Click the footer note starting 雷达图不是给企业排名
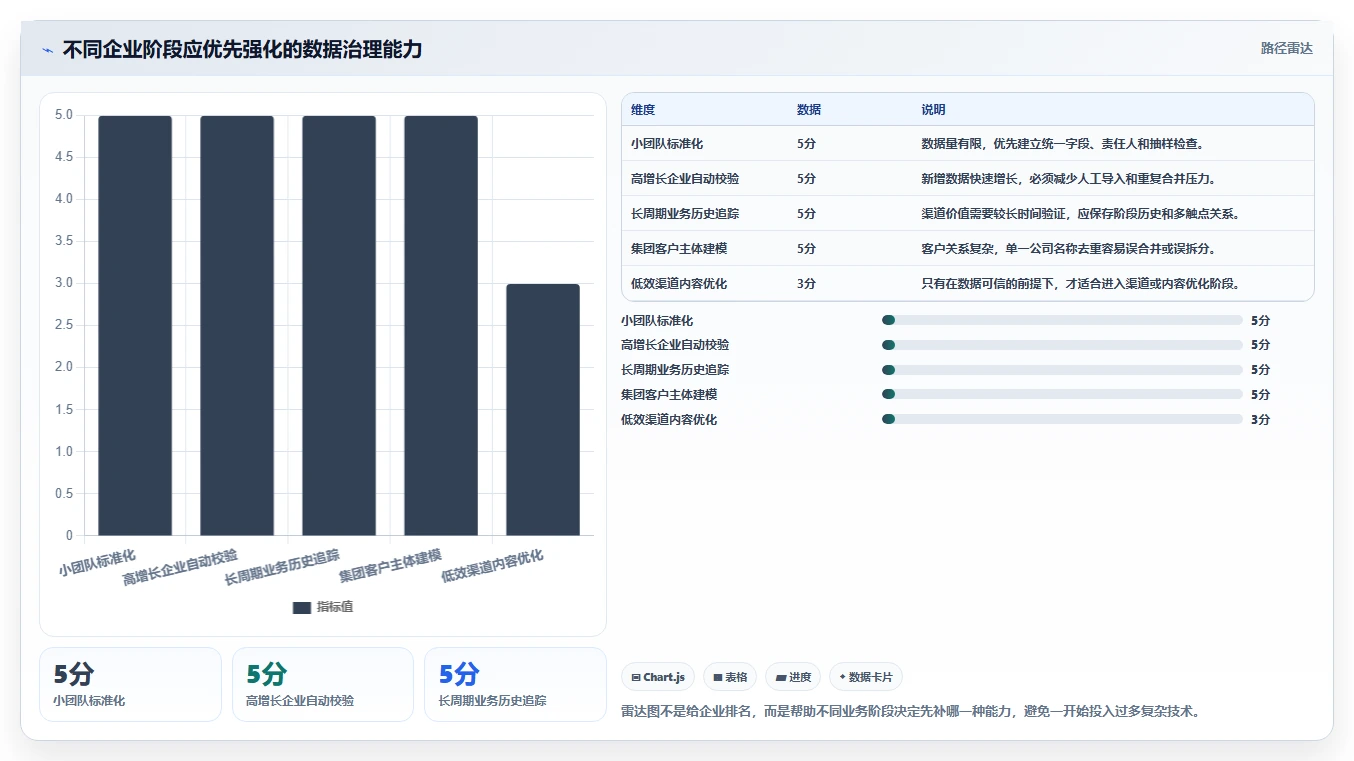Viewport: 1354px width, 761px height. pyautogui.click(x=910, y=712)
